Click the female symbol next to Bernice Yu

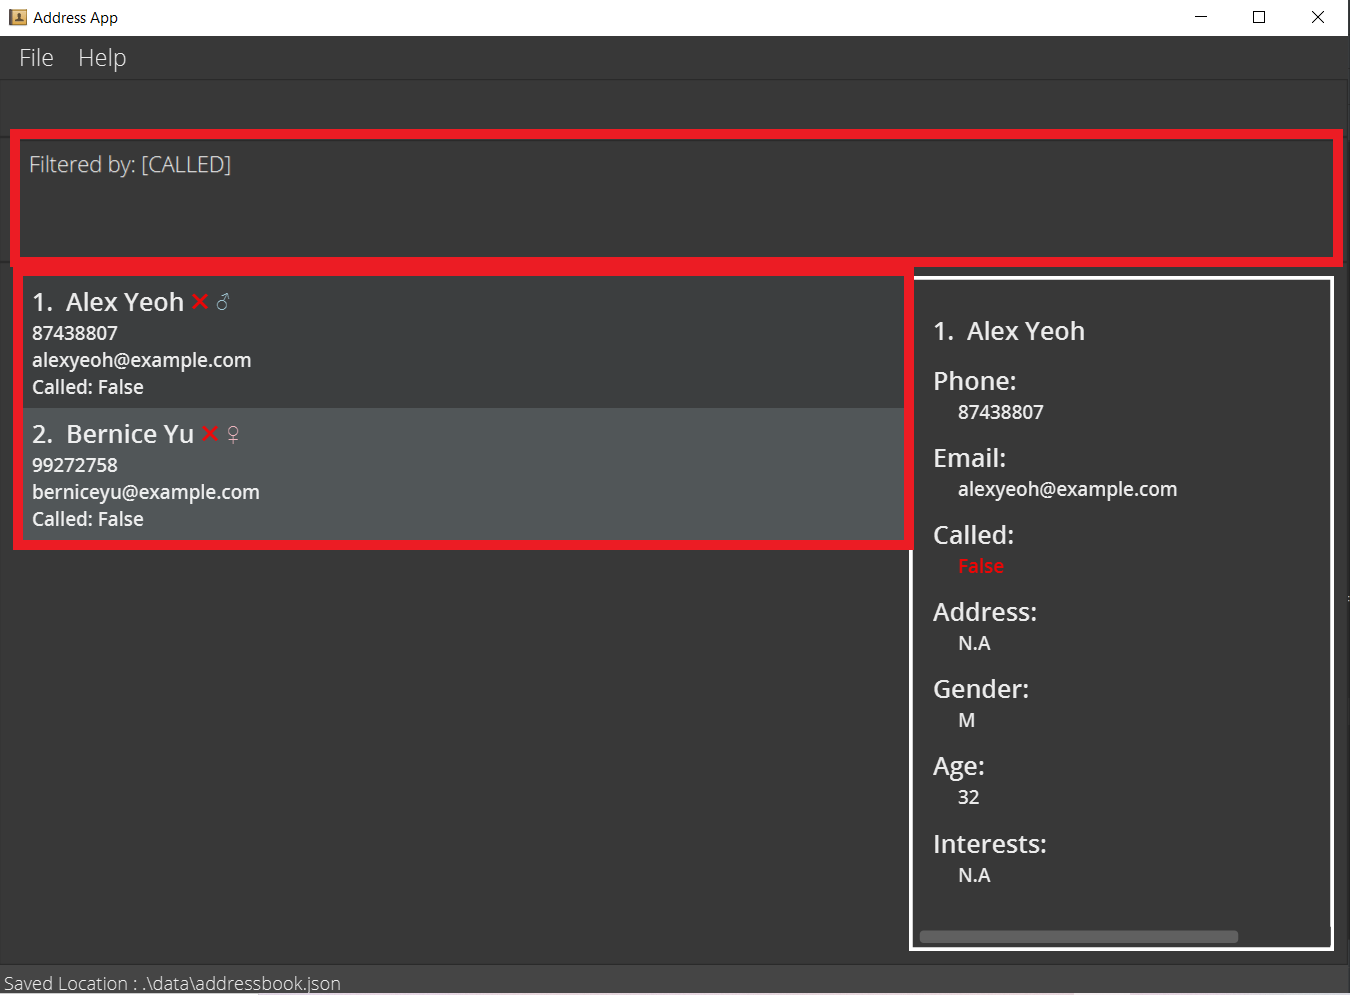233,434
